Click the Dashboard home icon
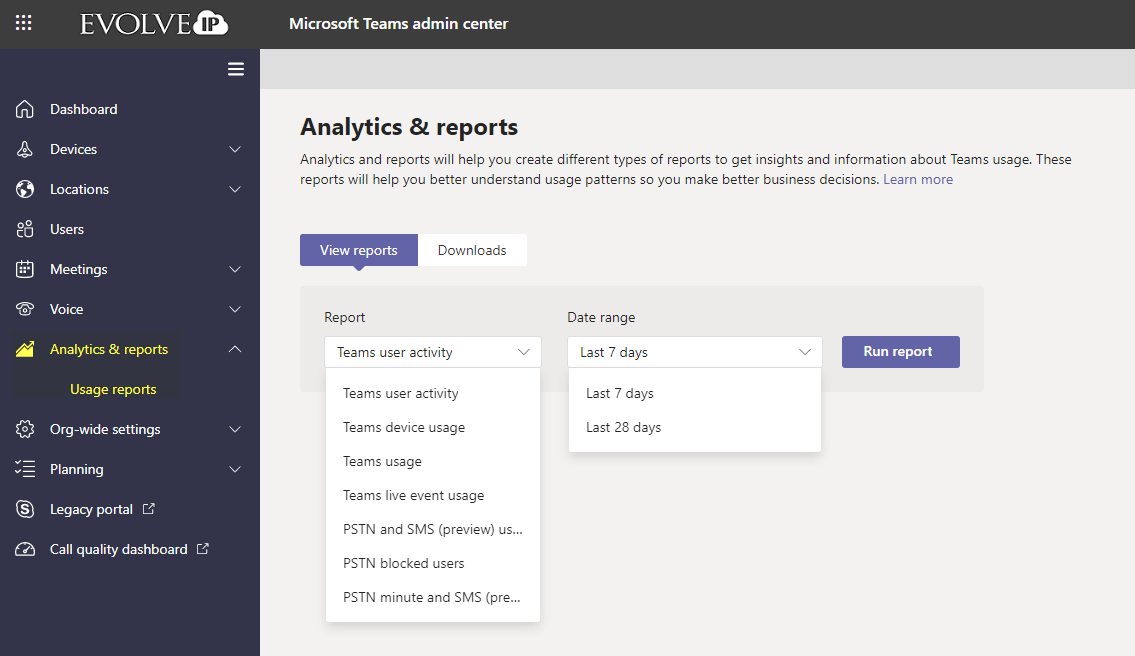 tap(26, 109)
